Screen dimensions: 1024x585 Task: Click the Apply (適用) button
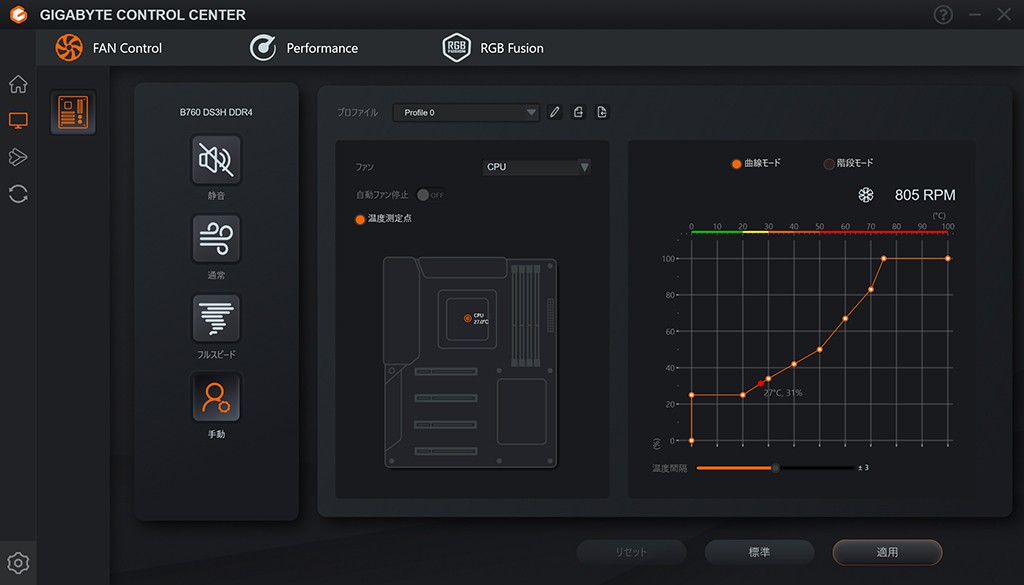[887, 552]
